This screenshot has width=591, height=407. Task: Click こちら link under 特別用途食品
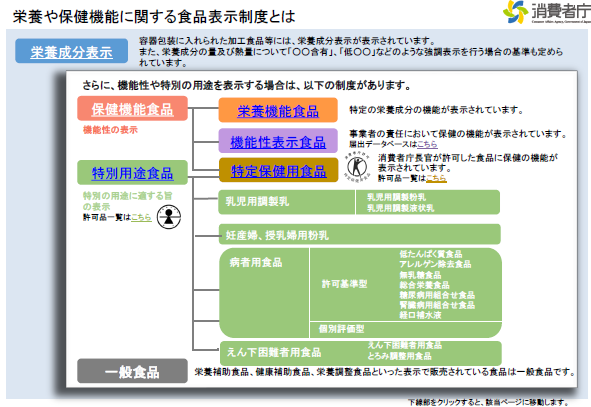(x=141, y=217)
